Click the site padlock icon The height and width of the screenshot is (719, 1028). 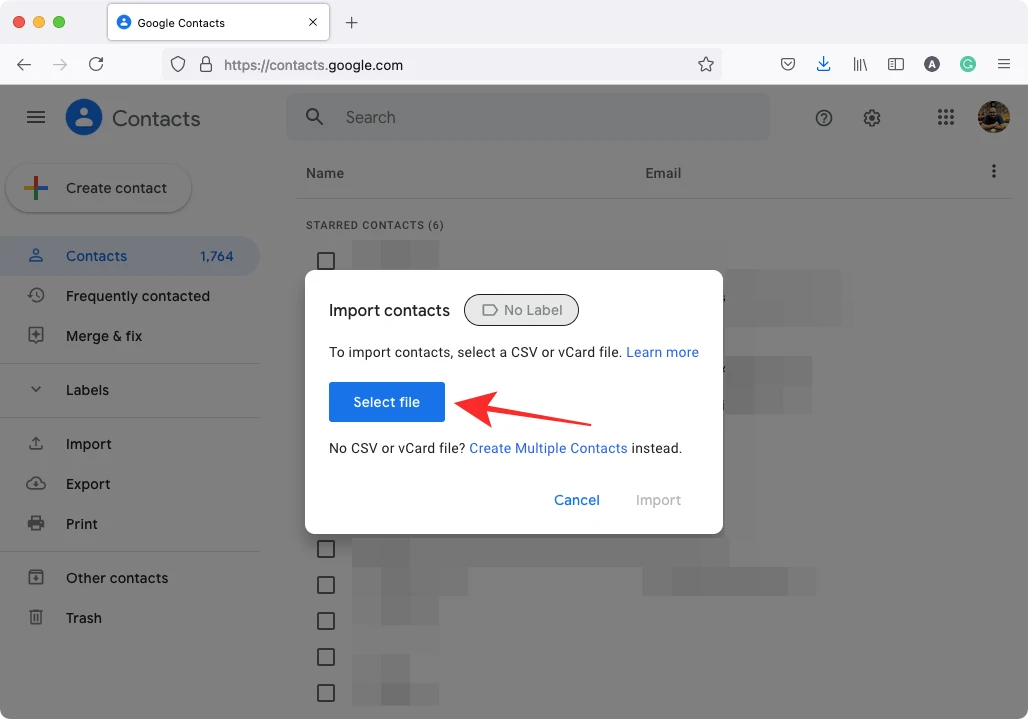tap(206, 64)
